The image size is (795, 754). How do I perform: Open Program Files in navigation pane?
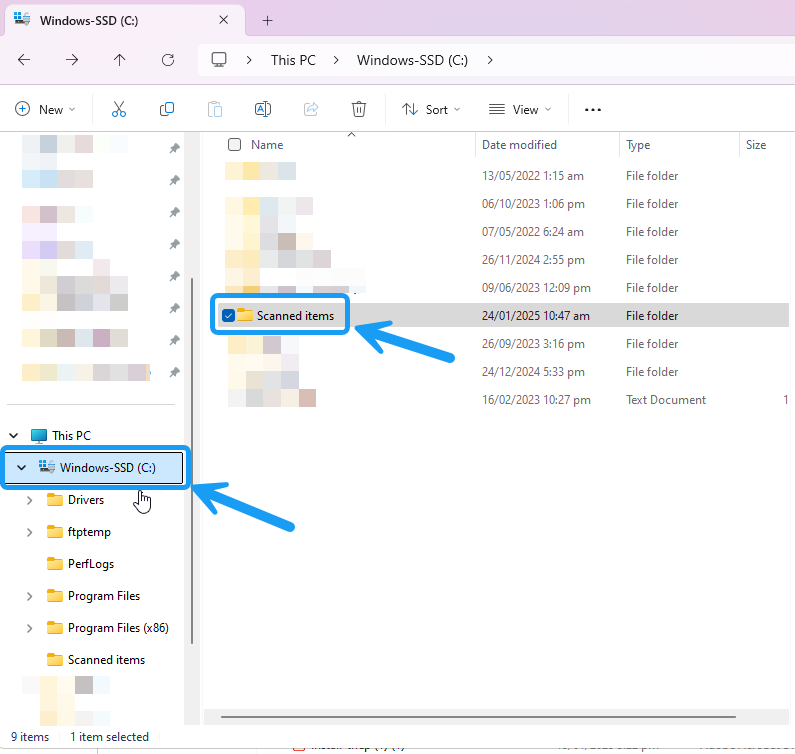click(103, 596)
